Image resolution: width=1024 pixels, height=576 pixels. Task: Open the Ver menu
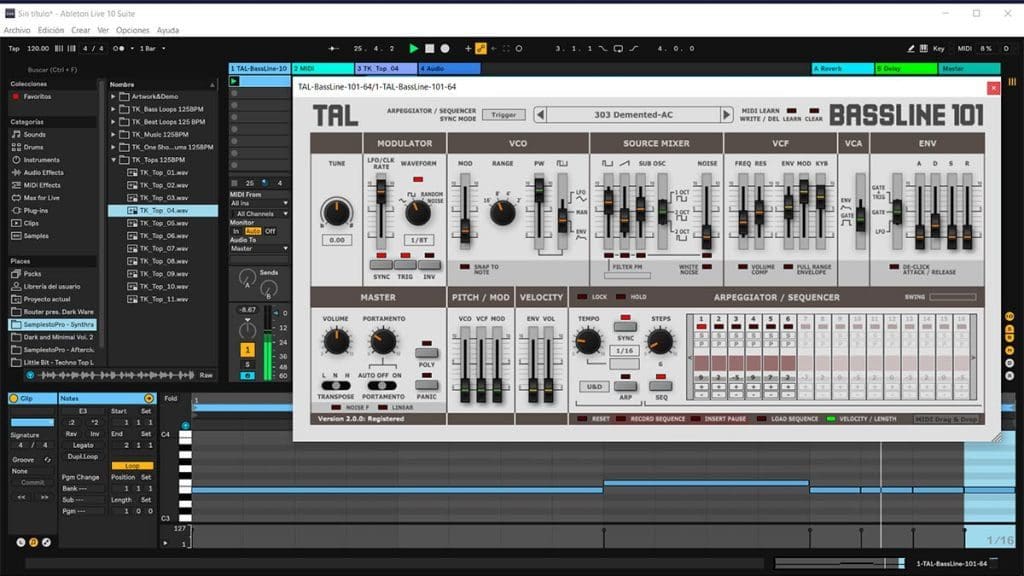(103, 30)
